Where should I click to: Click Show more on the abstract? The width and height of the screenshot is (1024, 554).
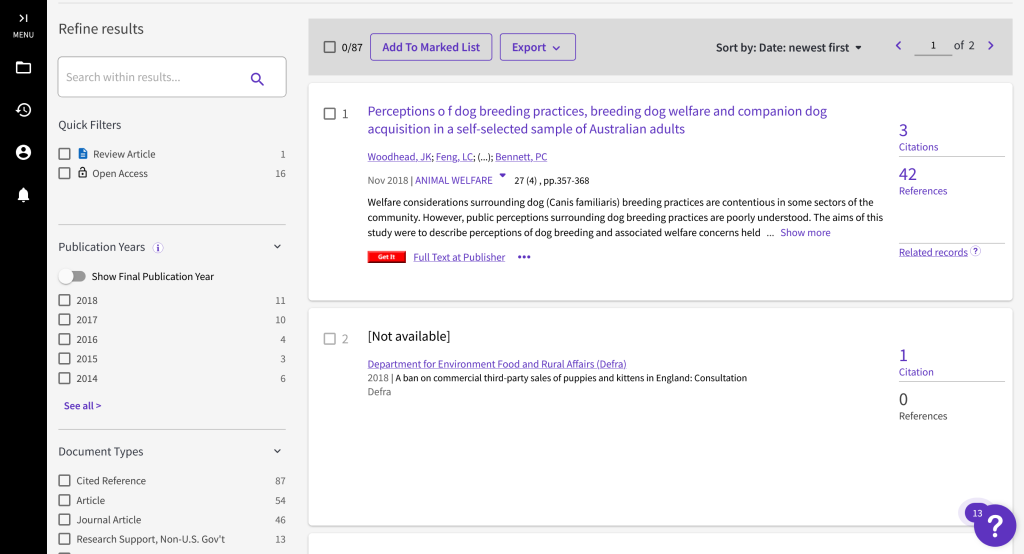(805, 233)
